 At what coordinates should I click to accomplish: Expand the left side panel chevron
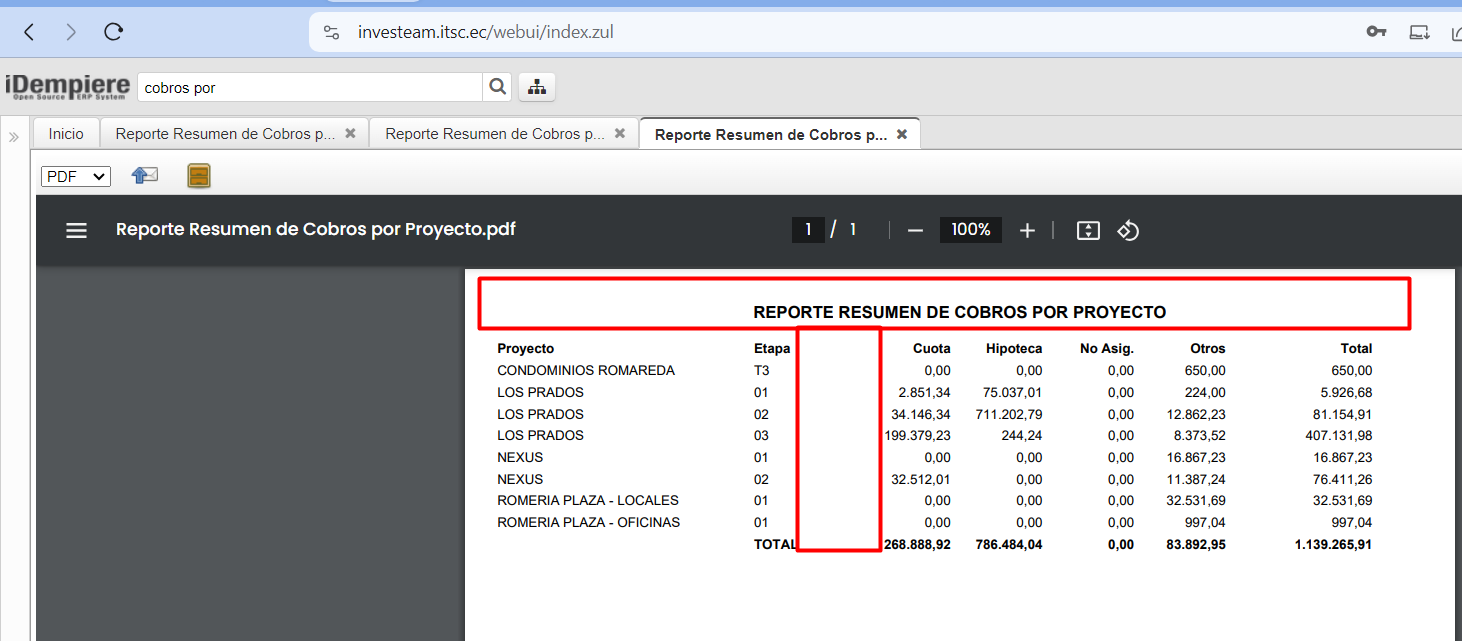[x=14, y=137]
